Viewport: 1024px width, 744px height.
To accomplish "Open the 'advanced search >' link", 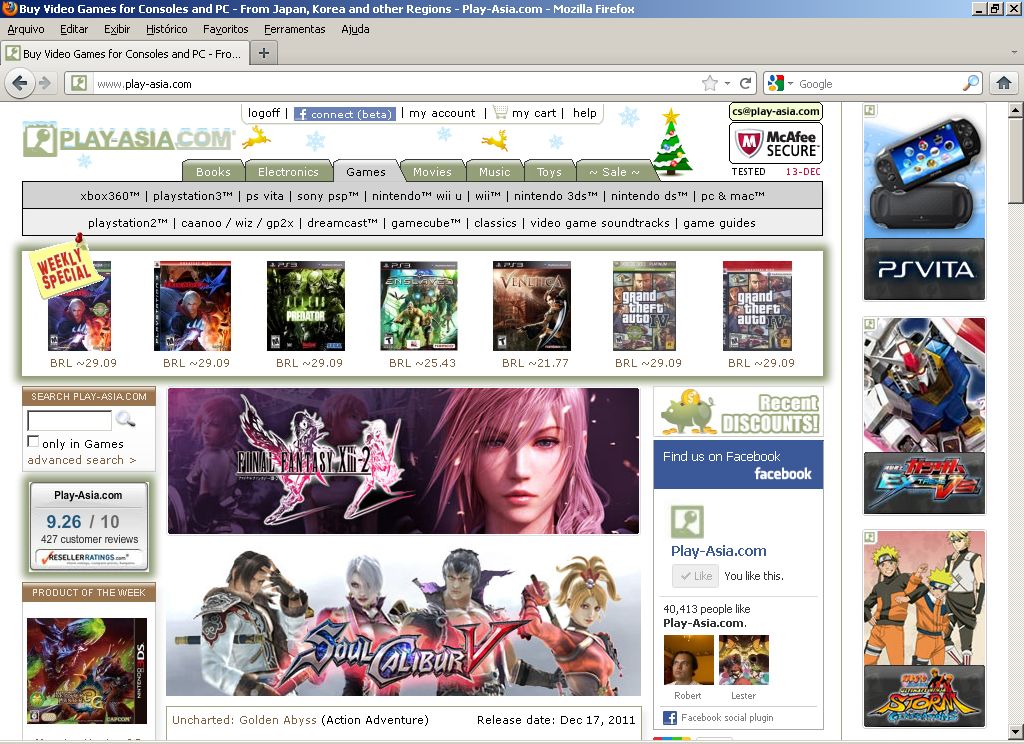I will (81, 460).
